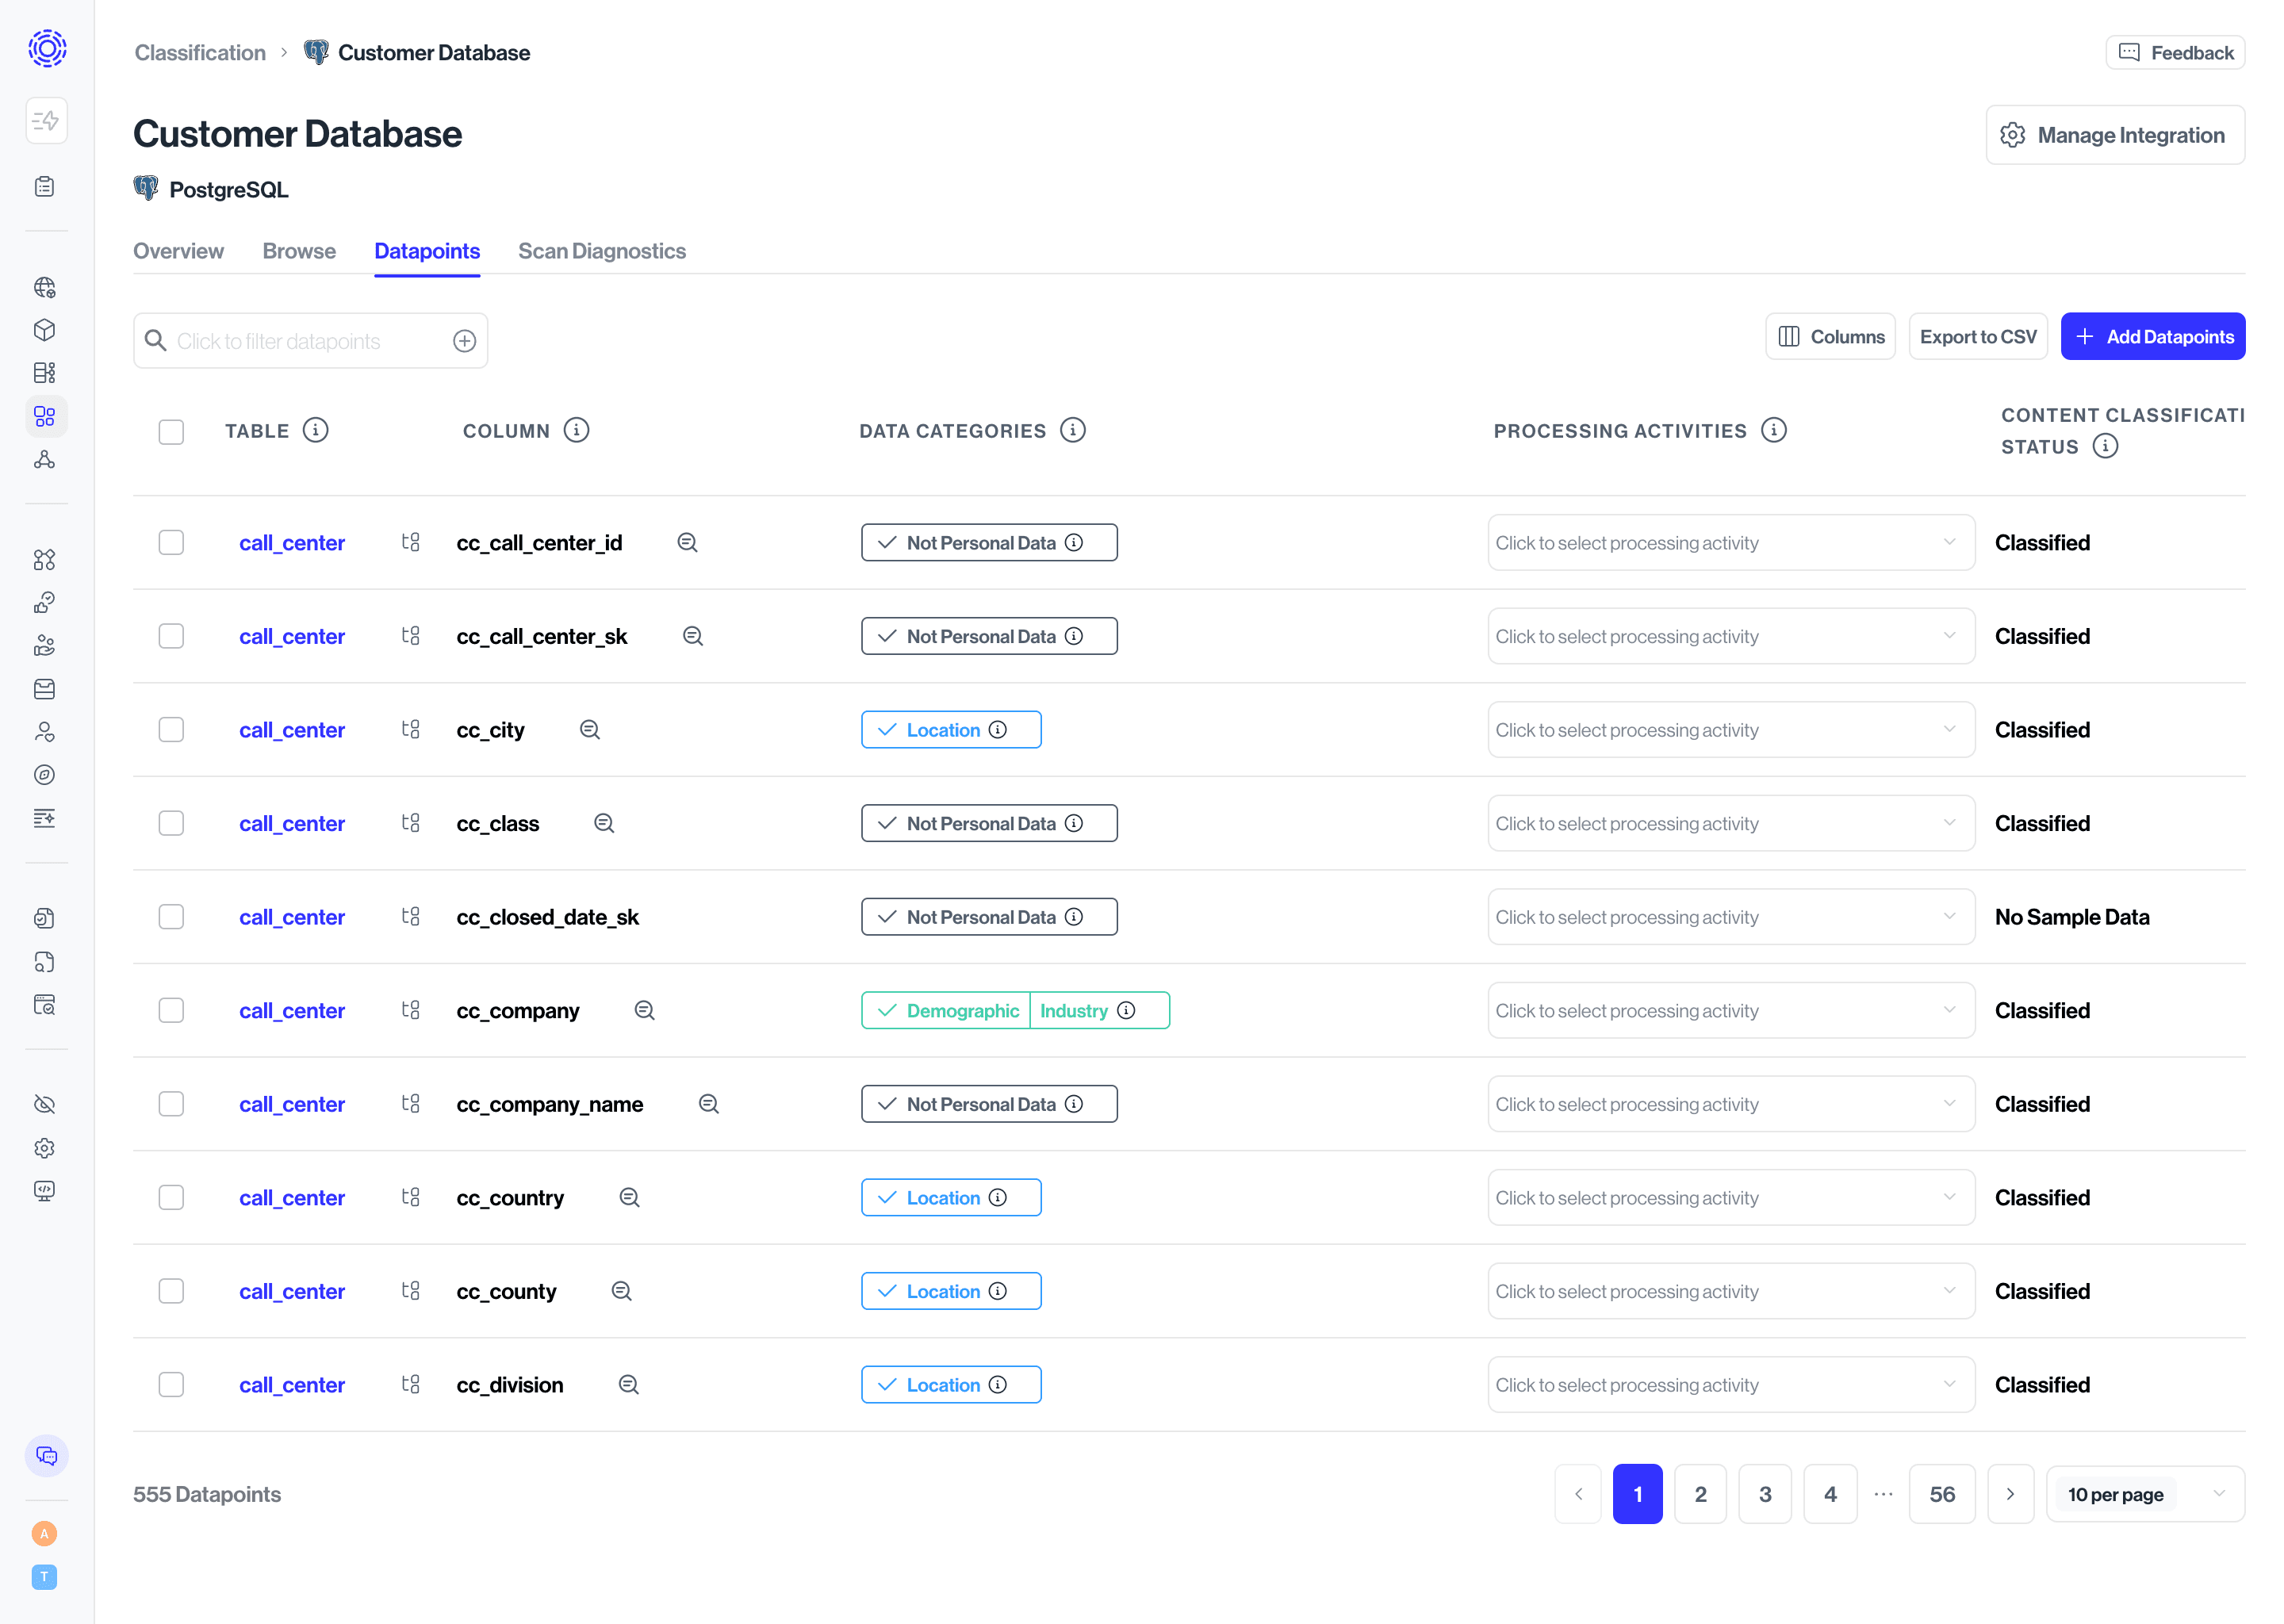This screenshot has height=1624, width=2284.
Task: Click Manage Integration button
Action: [x=2115, y=135]
